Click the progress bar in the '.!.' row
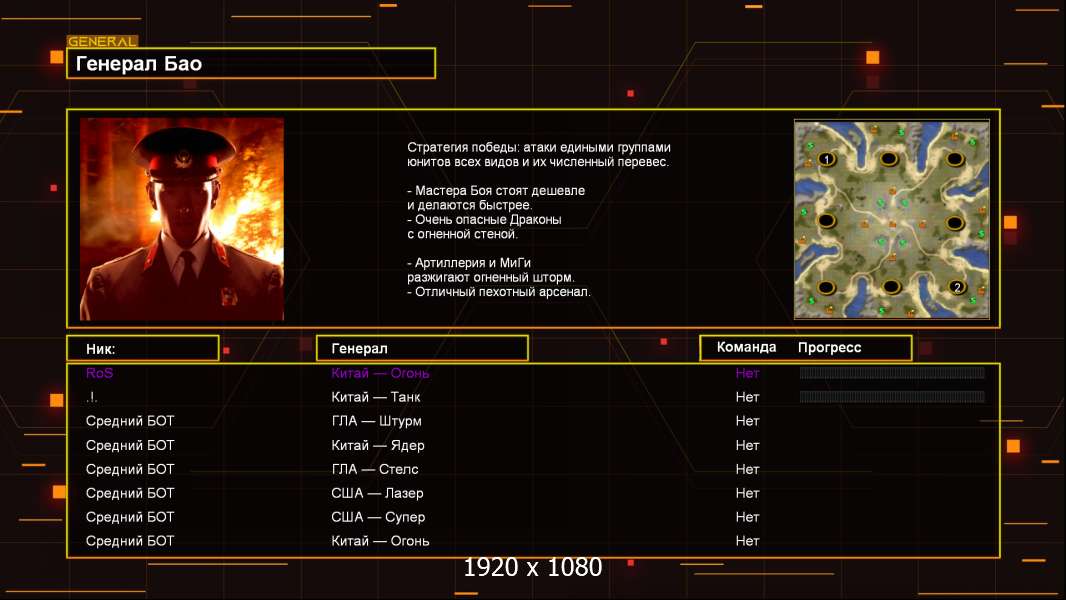Screen dimensions: 1066x600 892,396
